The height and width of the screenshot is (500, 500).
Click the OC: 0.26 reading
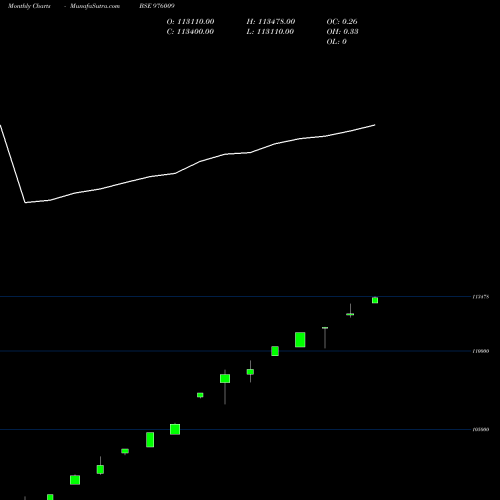pyautogui.click(x=342, y=22)
